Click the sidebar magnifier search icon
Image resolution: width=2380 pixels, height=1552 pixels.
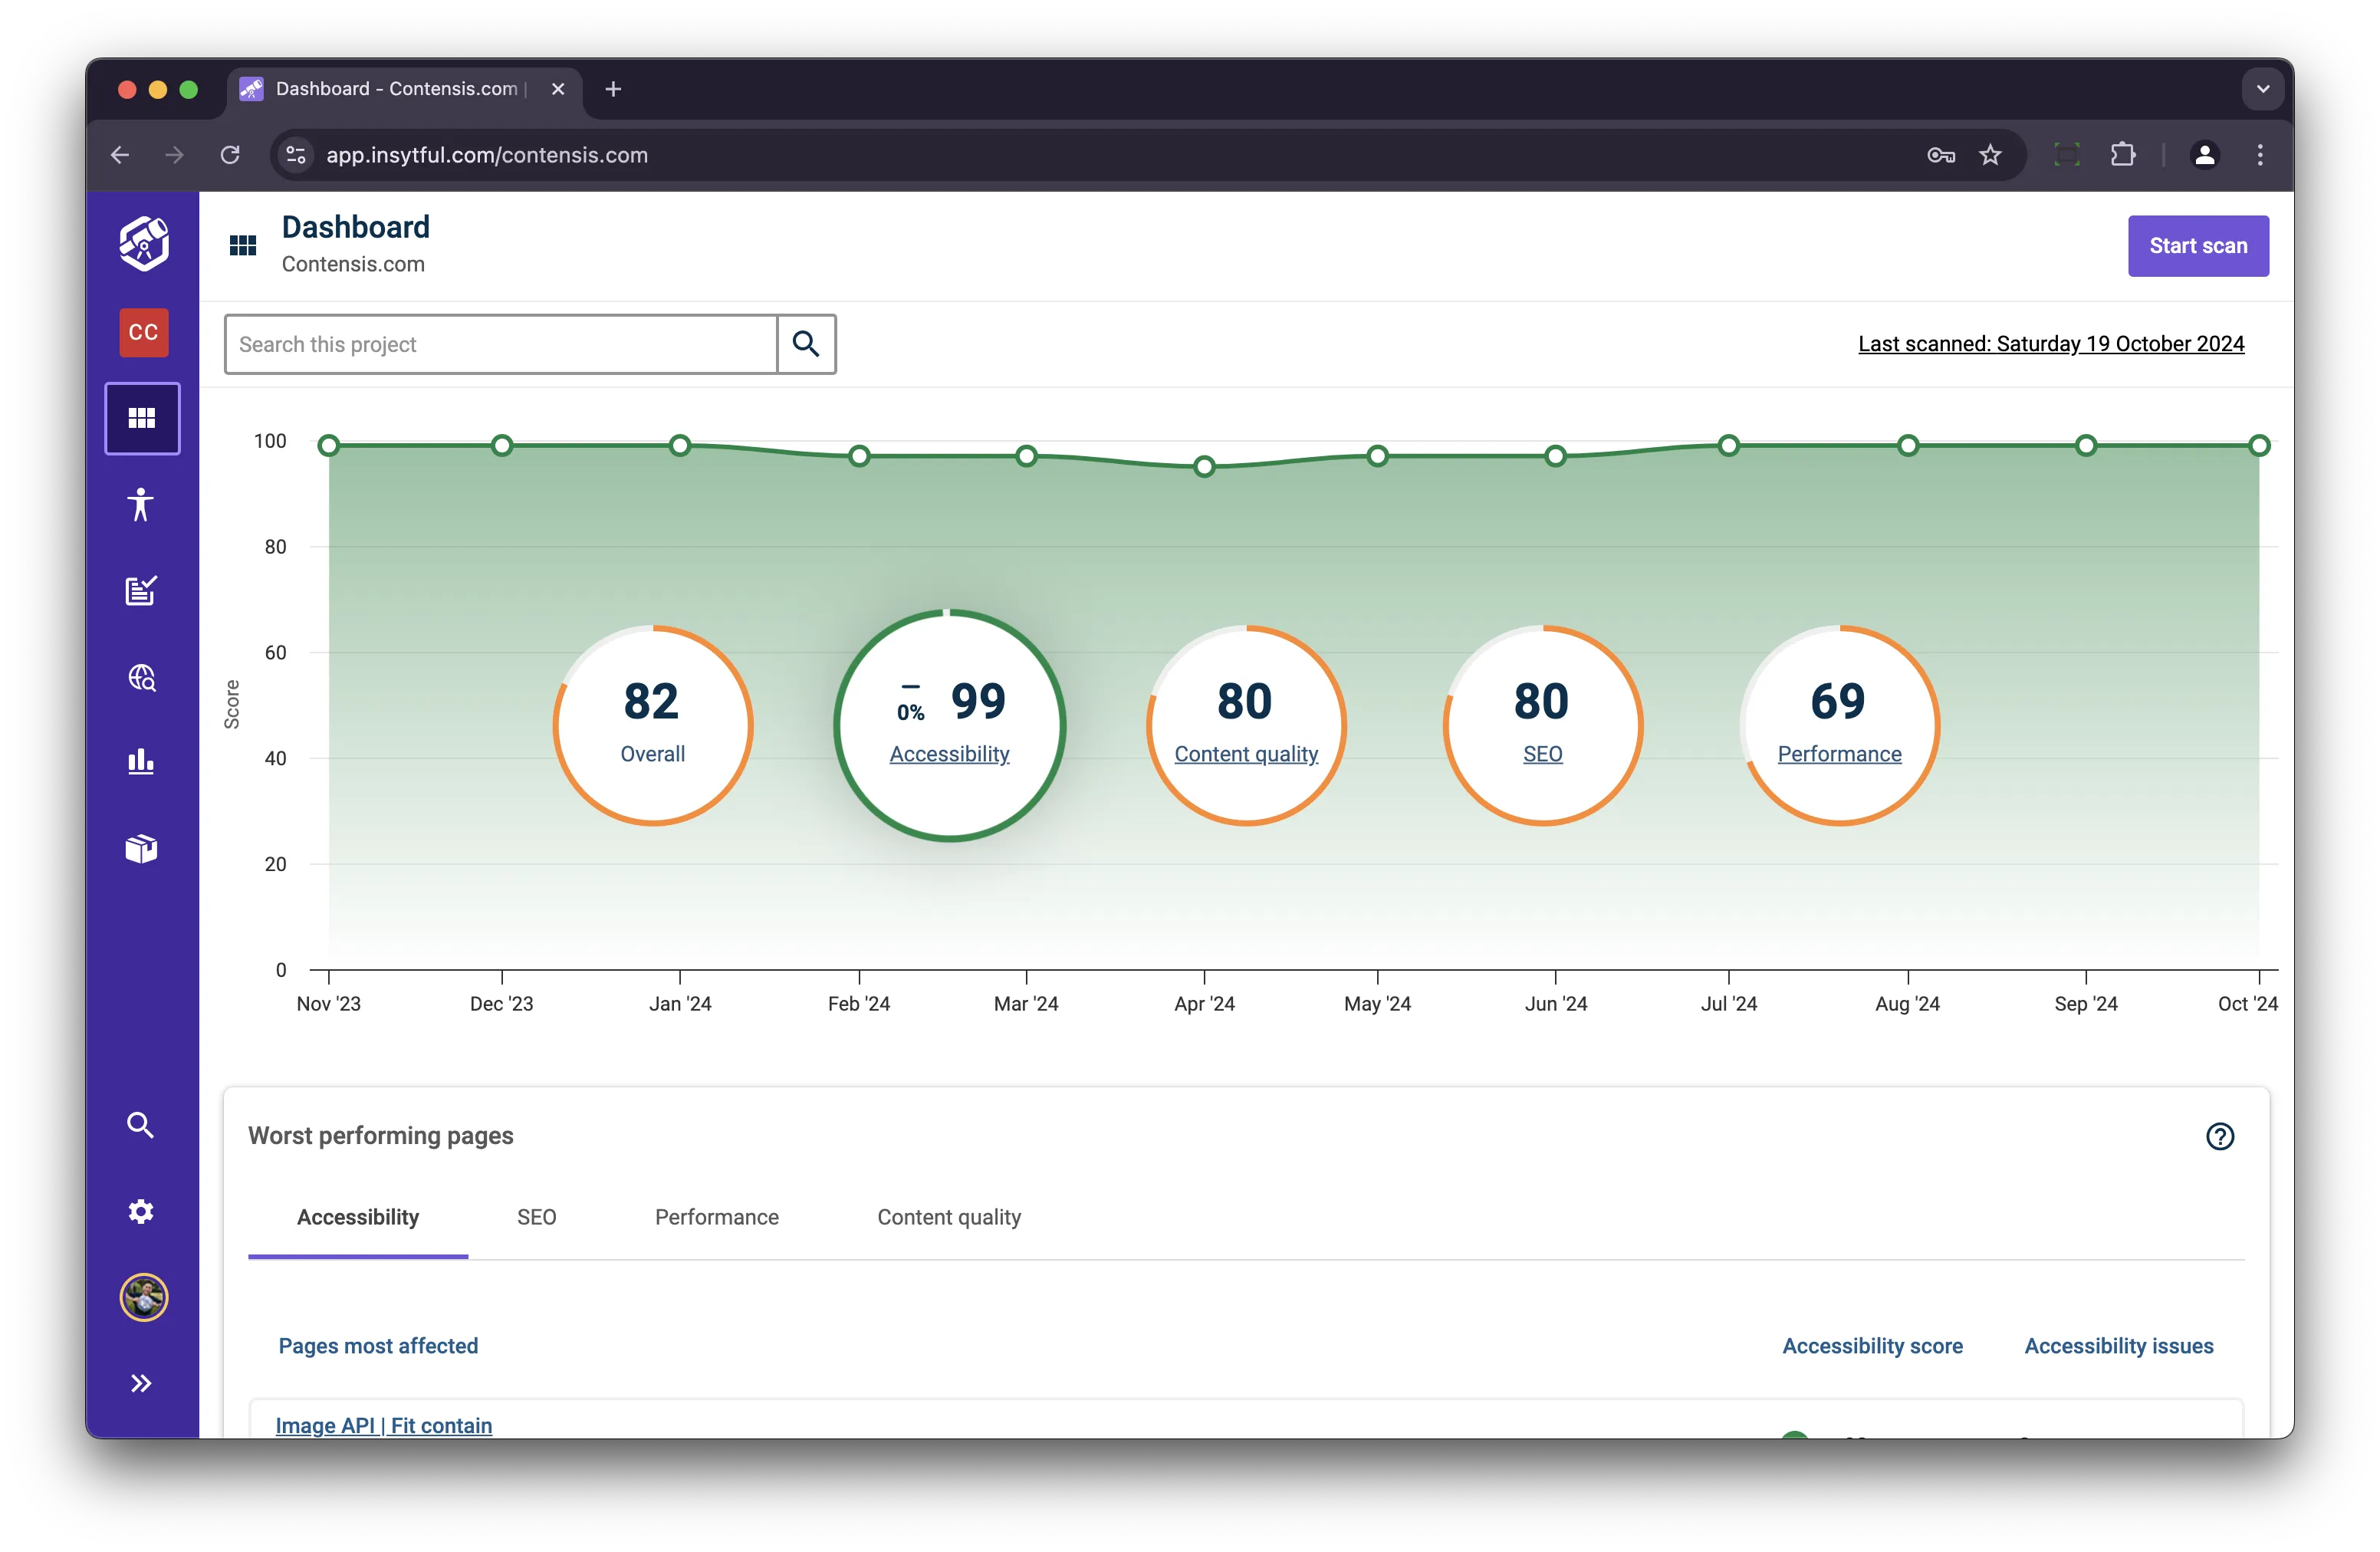point(141,1125)
